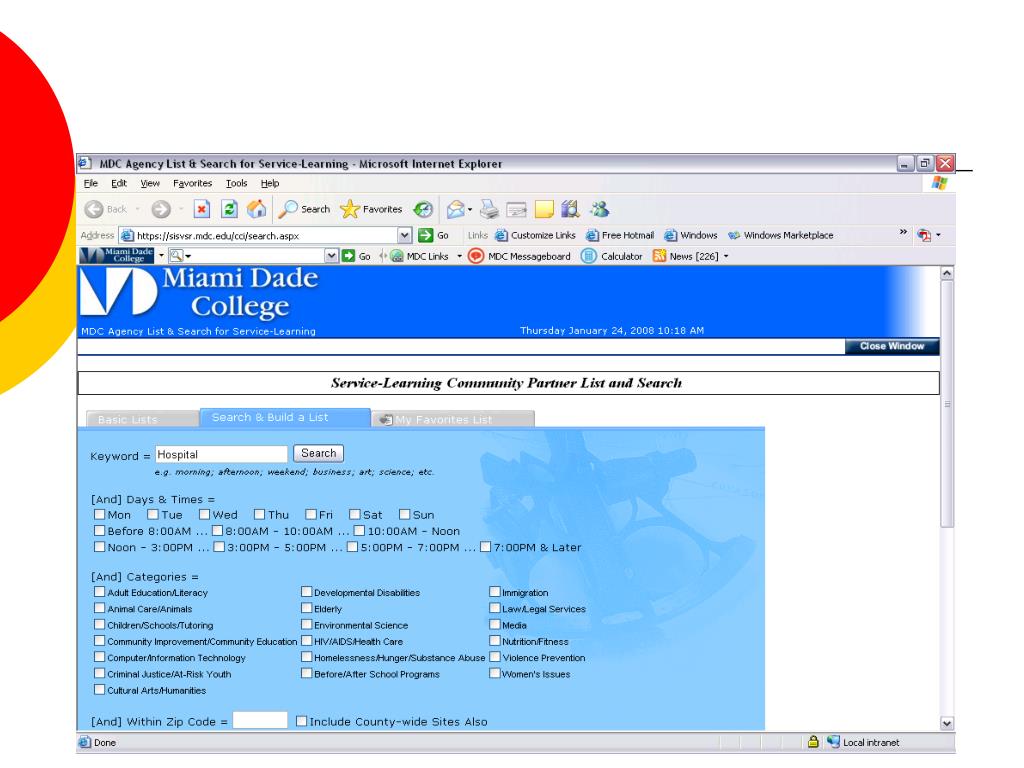Stop page loading with red X icon

(202, 209)
